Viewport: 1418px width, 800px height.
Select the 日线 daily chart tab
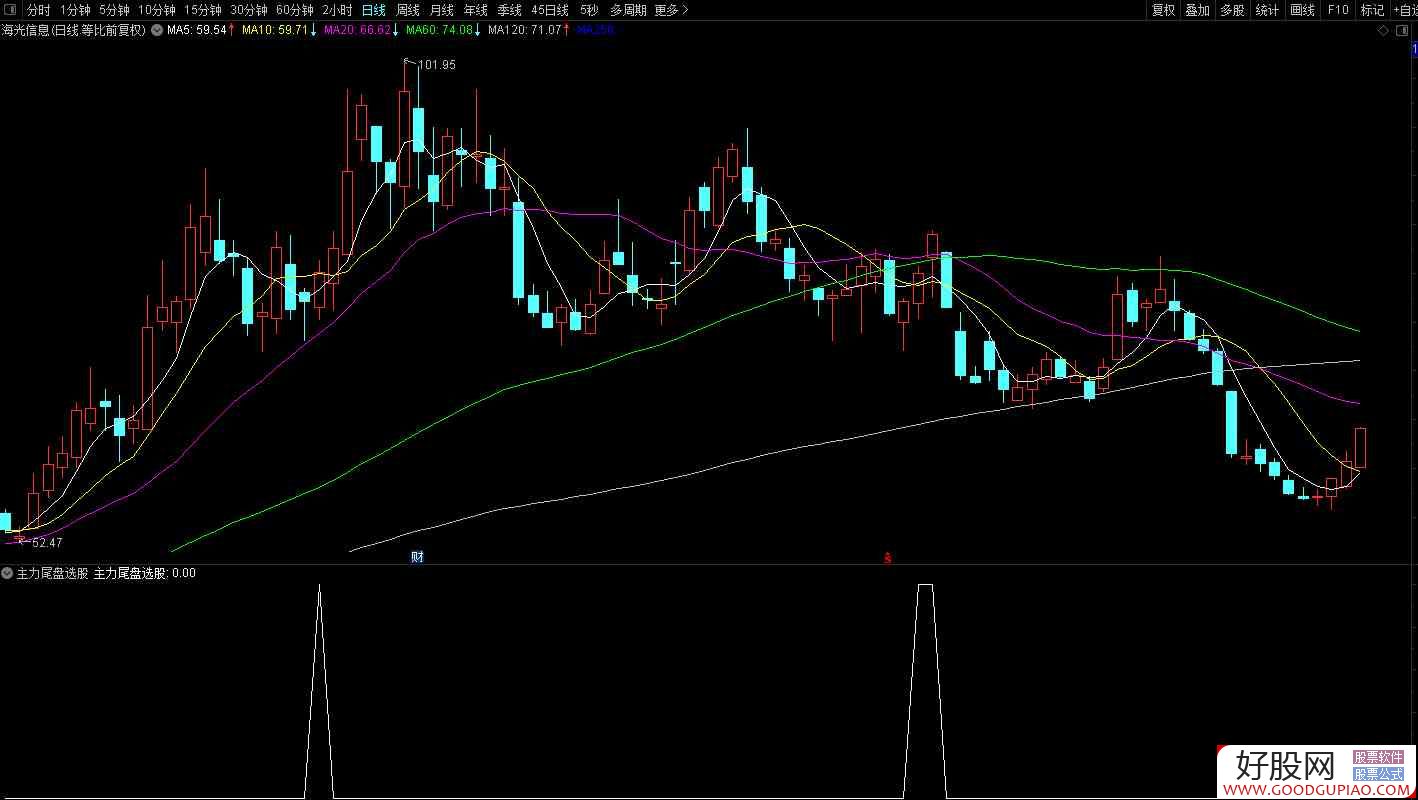(x=374, y=10)
